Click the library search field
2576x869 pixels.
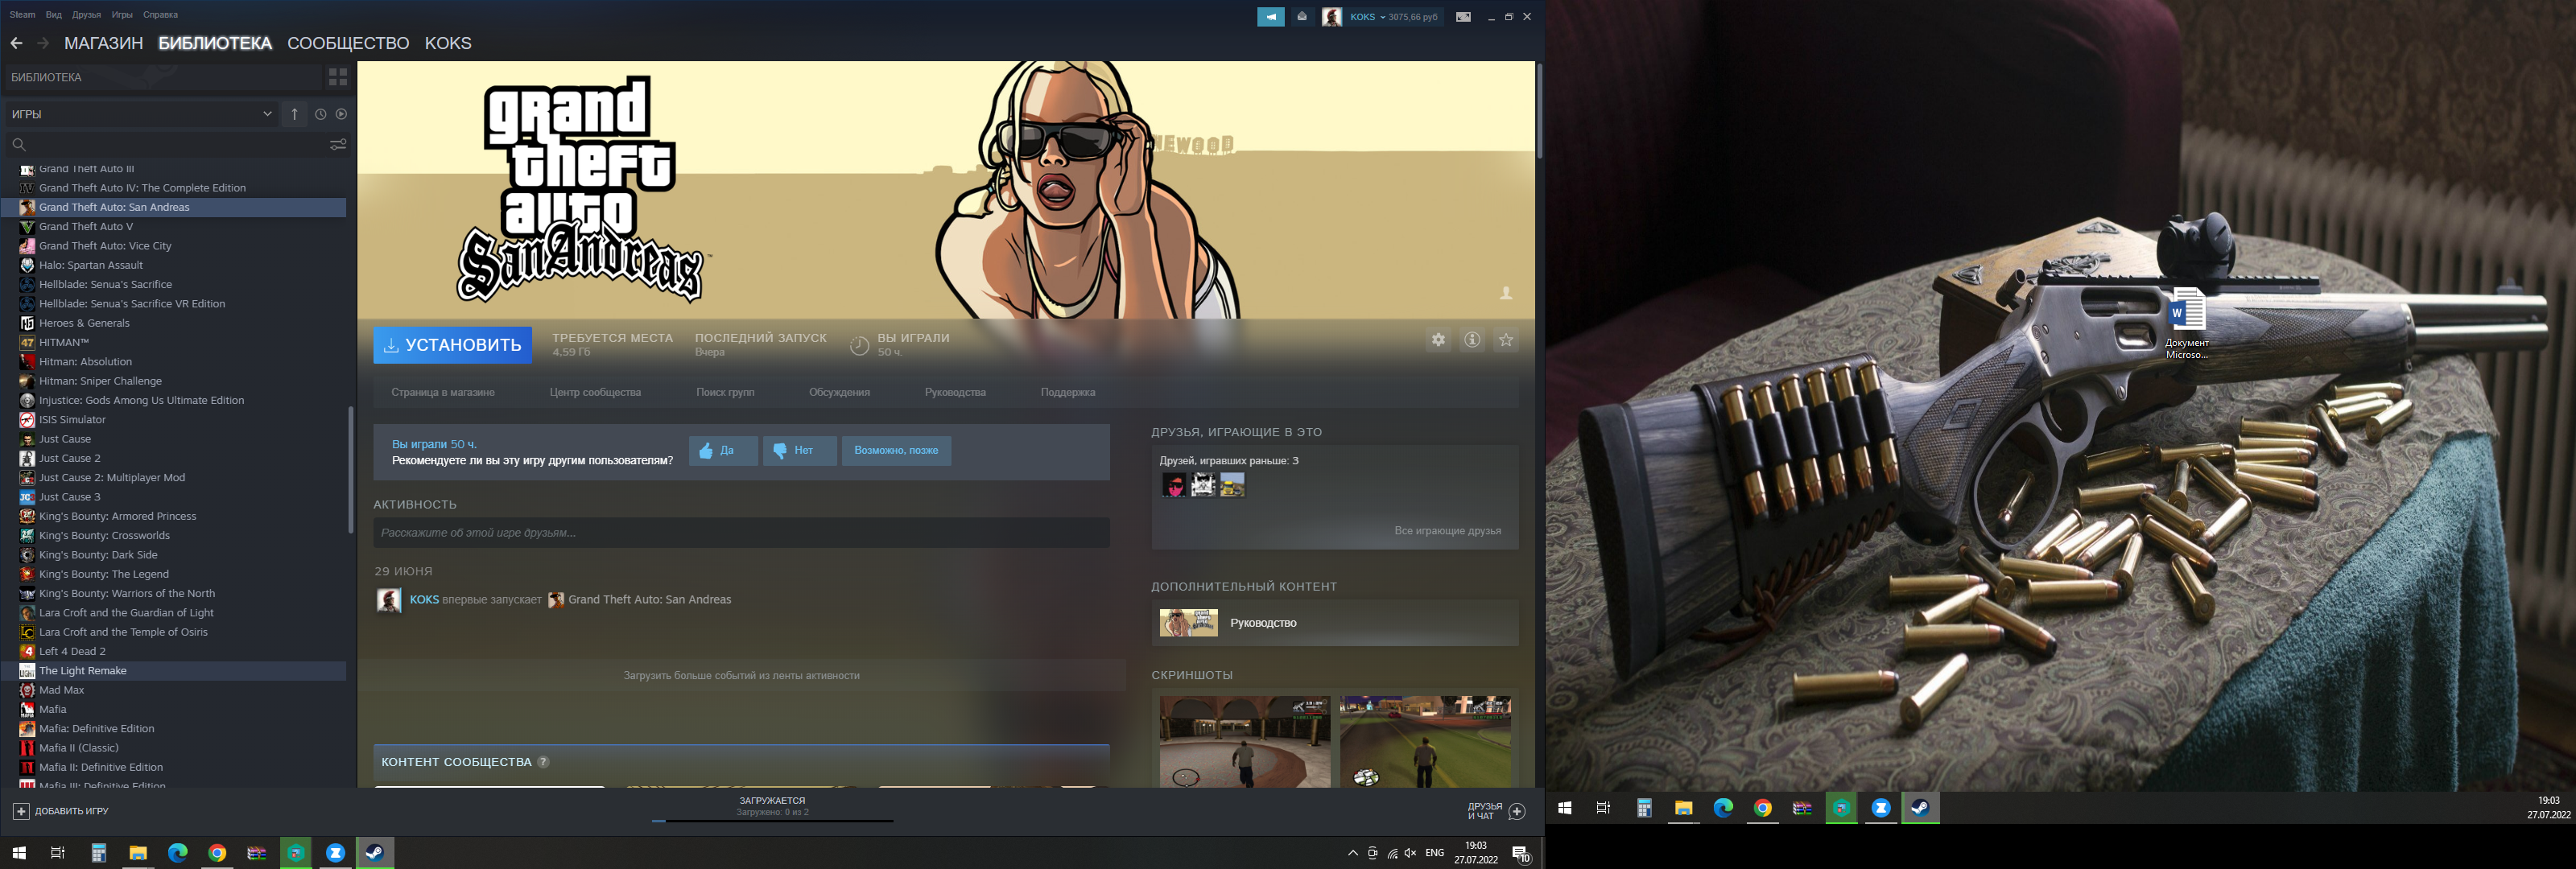(x=170, y=145)
